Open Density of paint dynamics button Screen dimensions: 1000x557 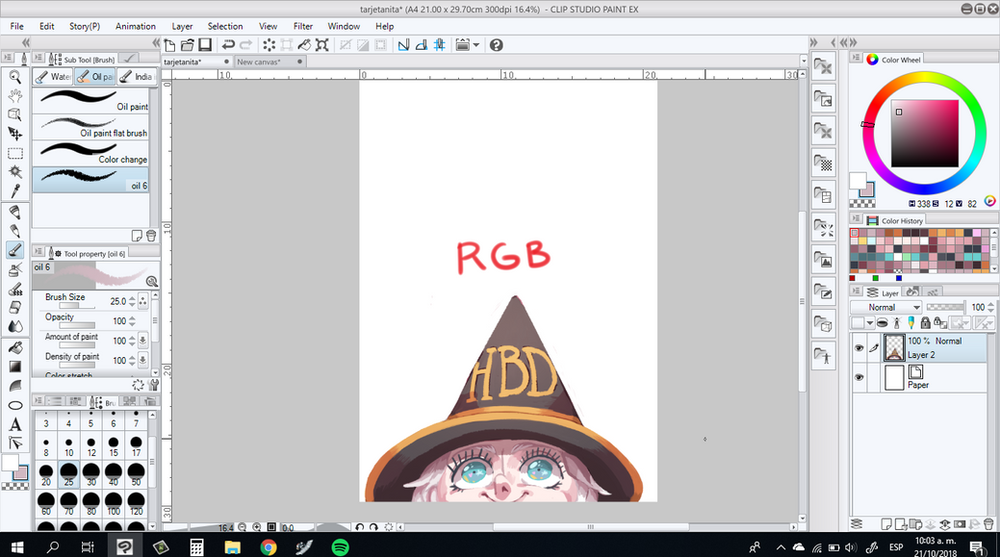coord(143,360)
